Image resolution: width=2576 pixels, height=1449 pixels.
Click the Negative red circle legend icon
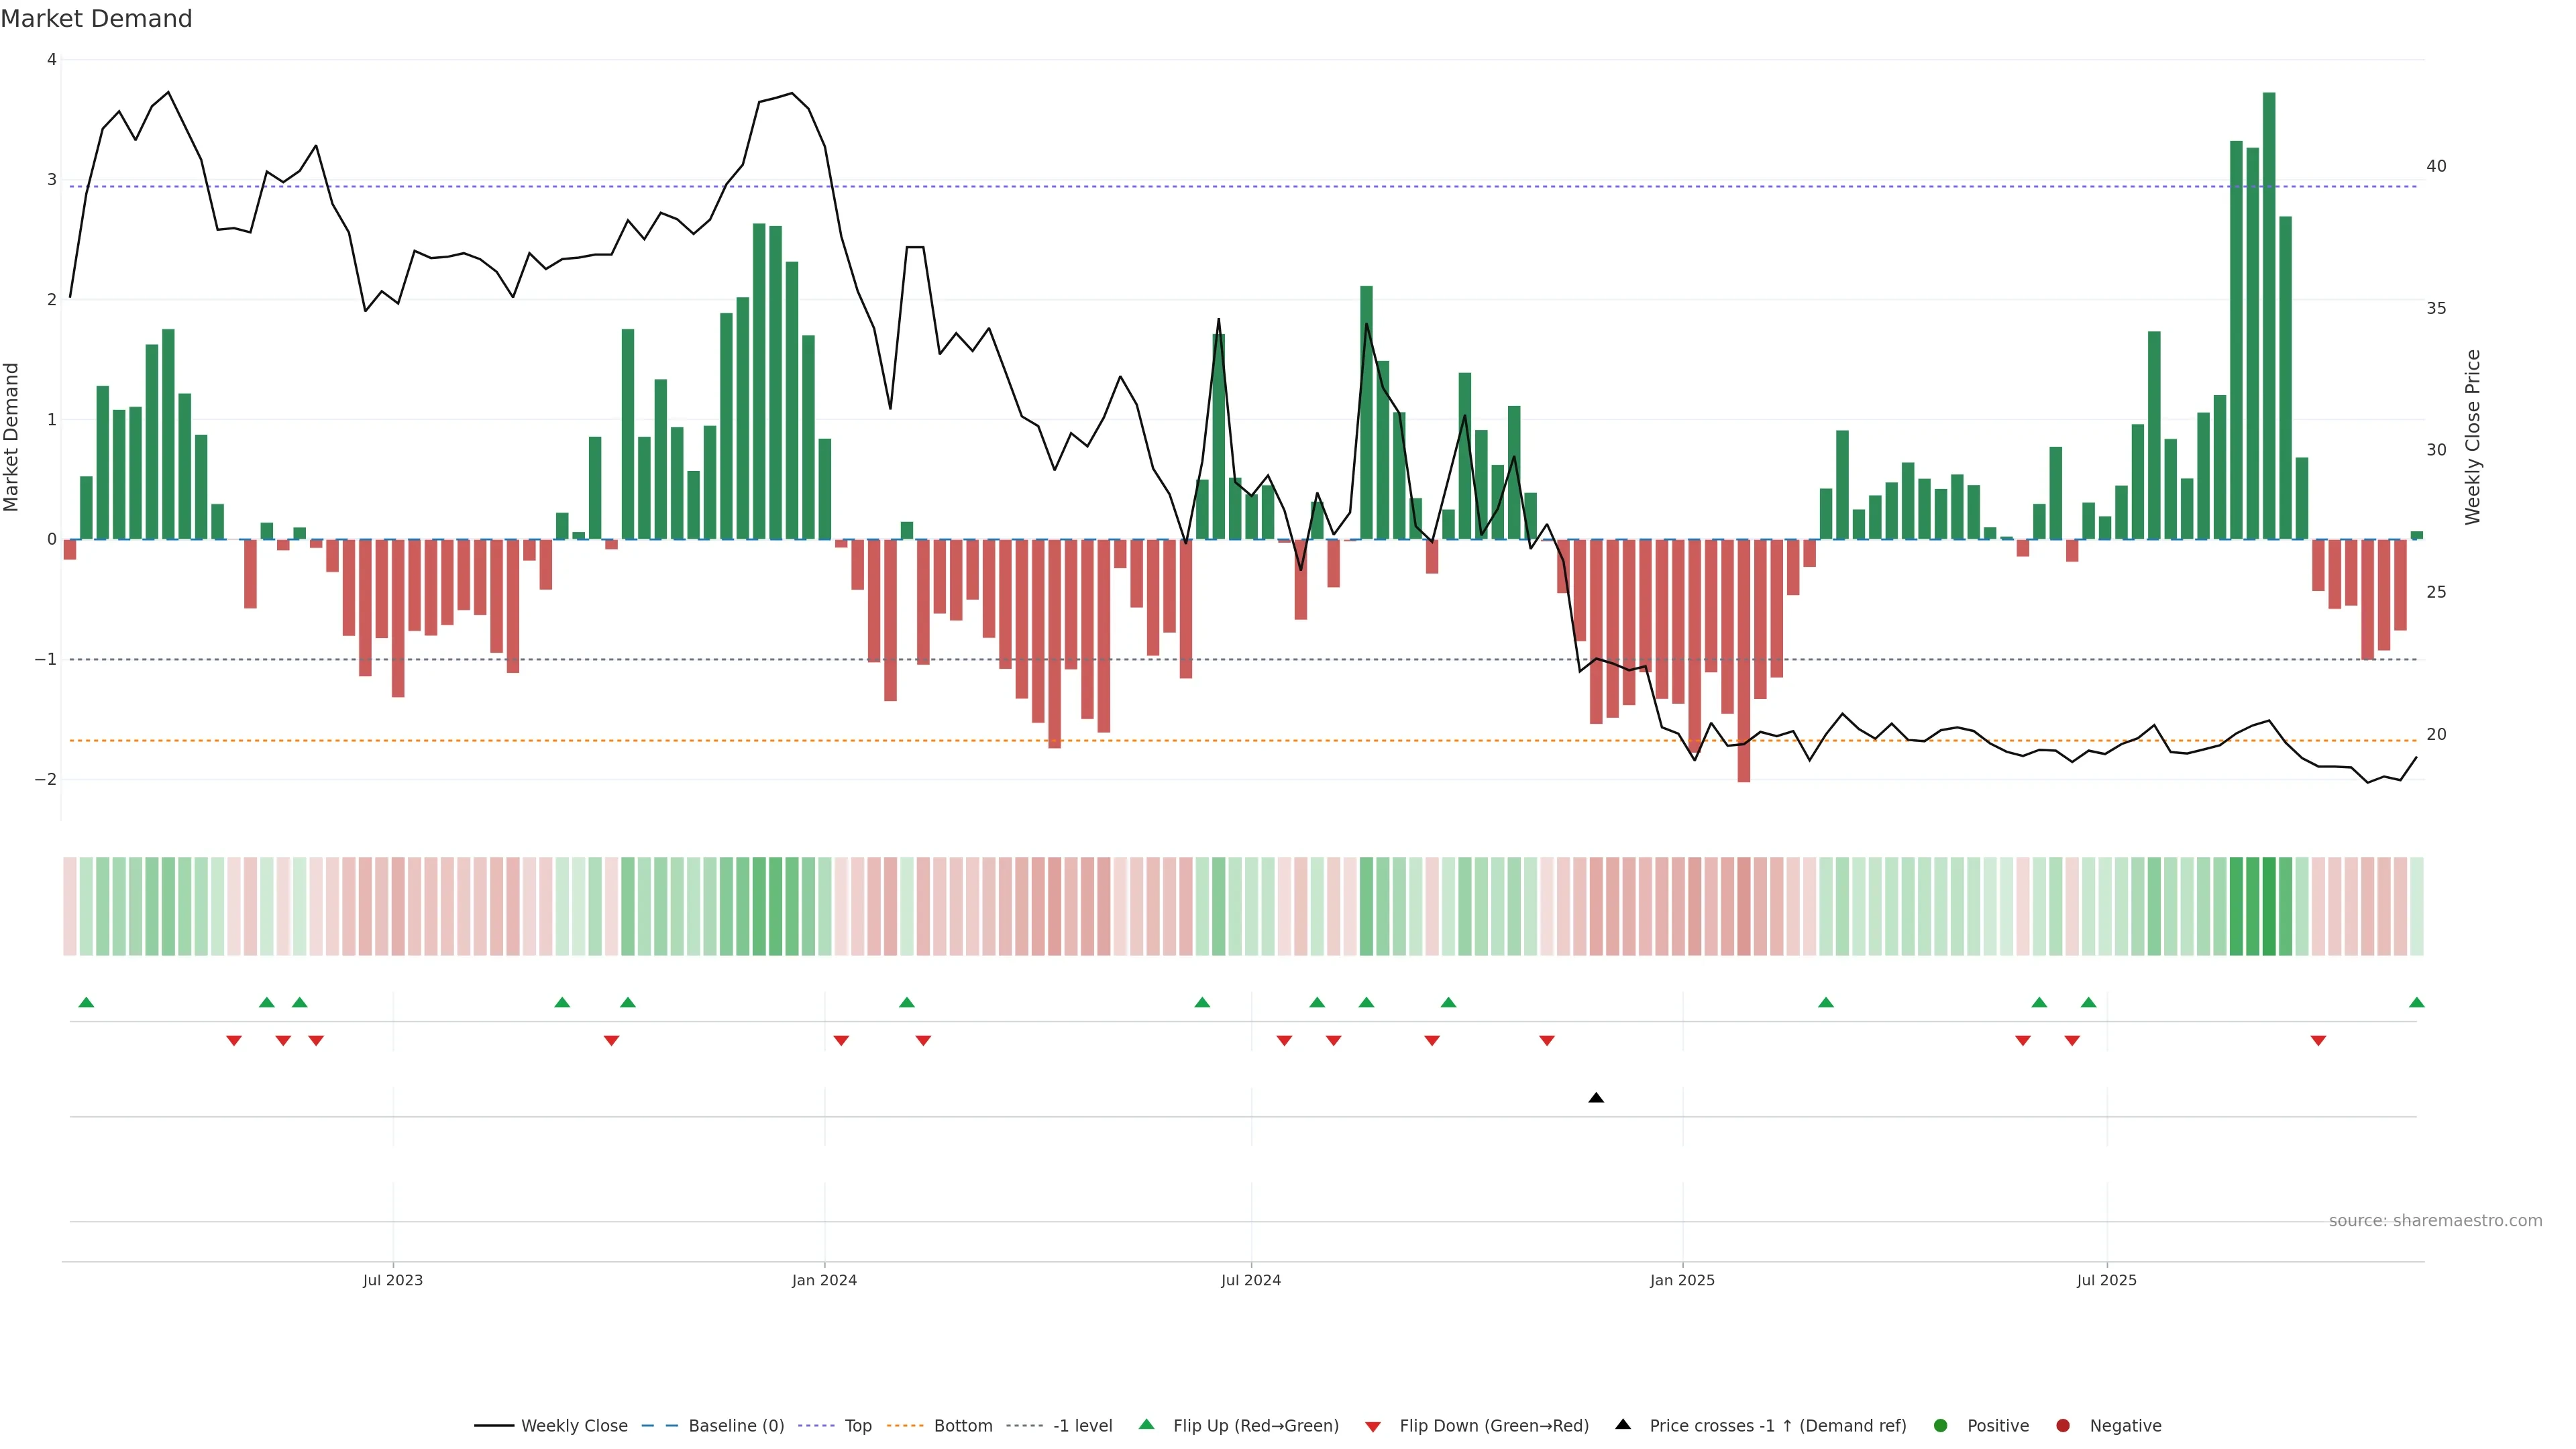pos(2063,1426)
